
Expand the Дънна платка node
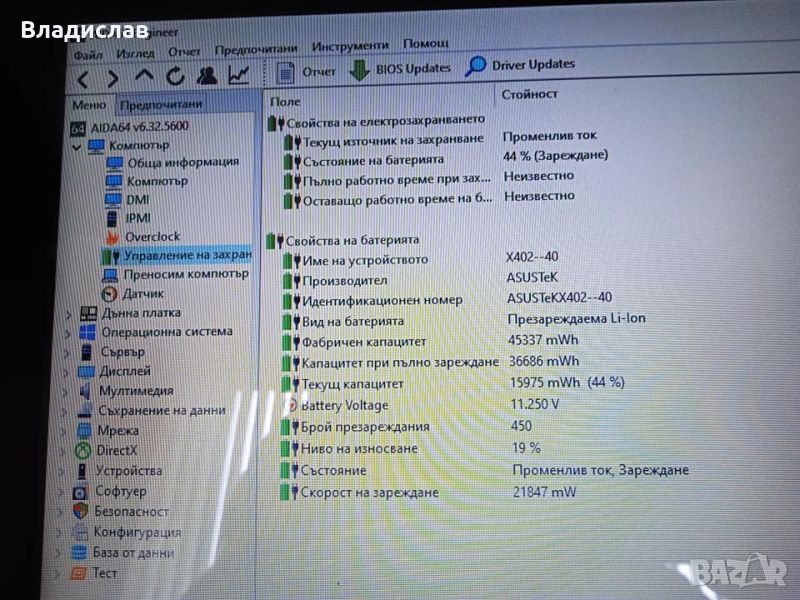point(68,315)
